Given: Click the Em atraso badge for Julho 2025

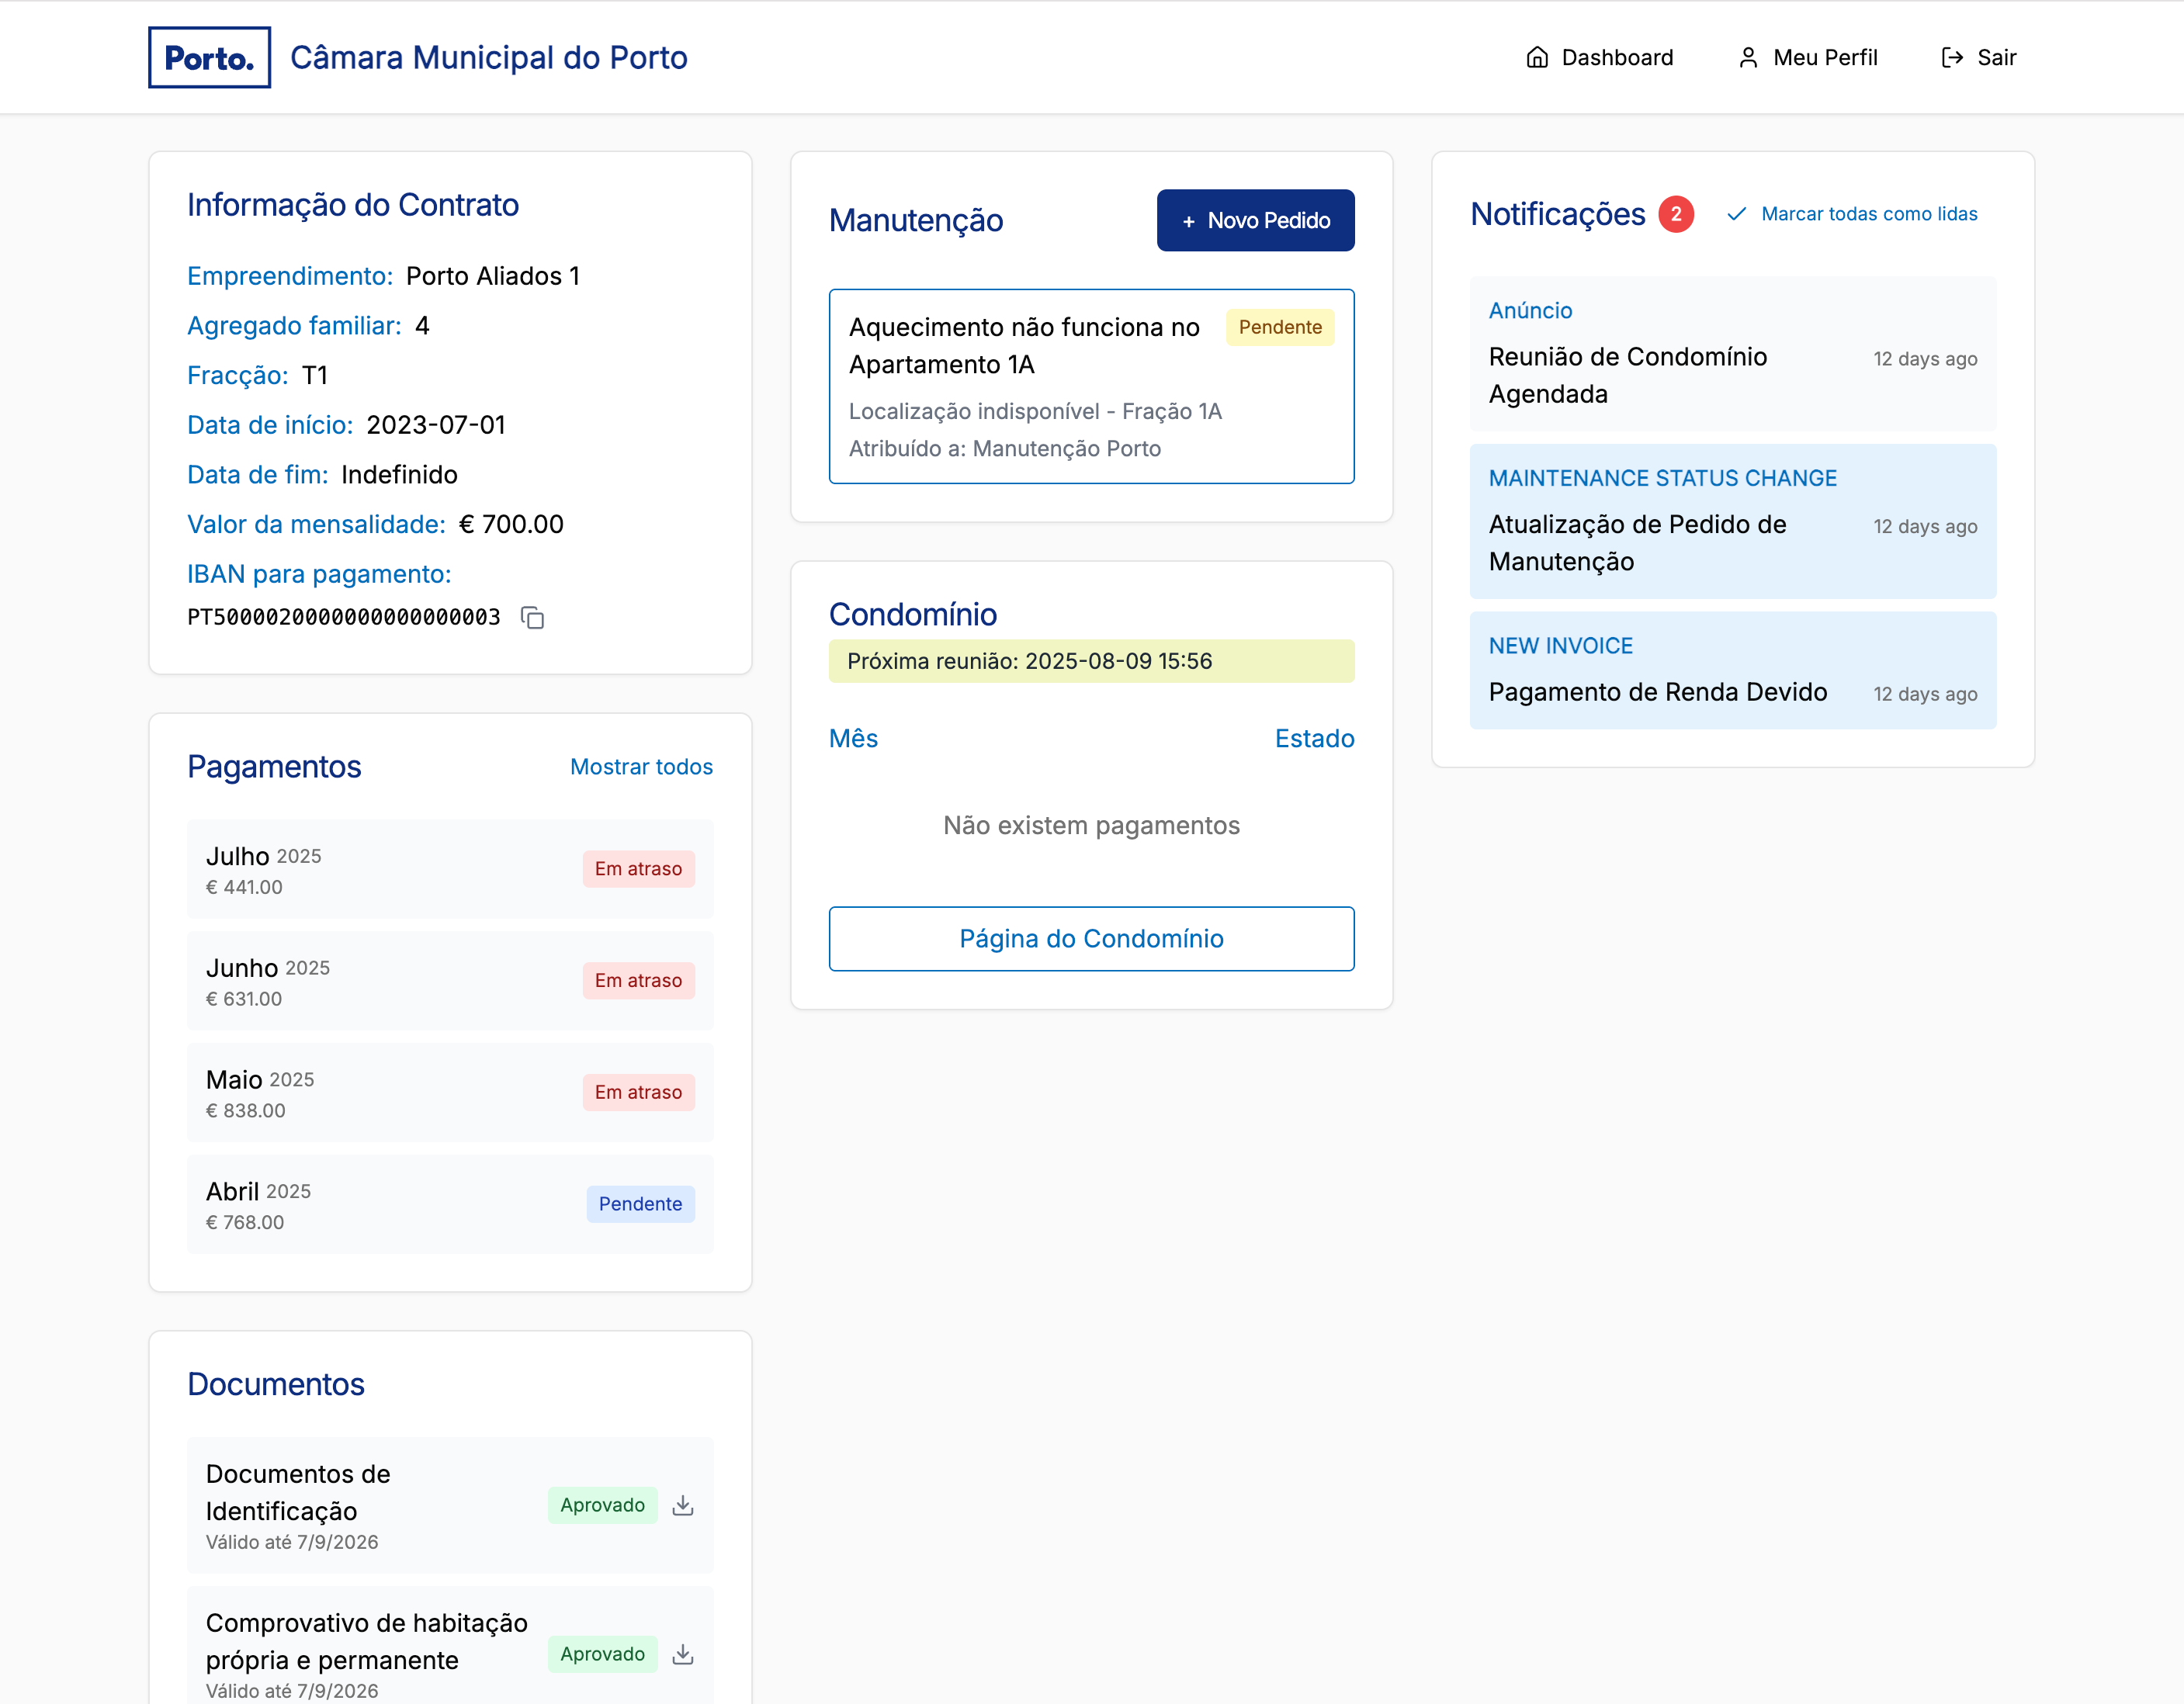Looking at the screenshot, I should click(638, 868).
